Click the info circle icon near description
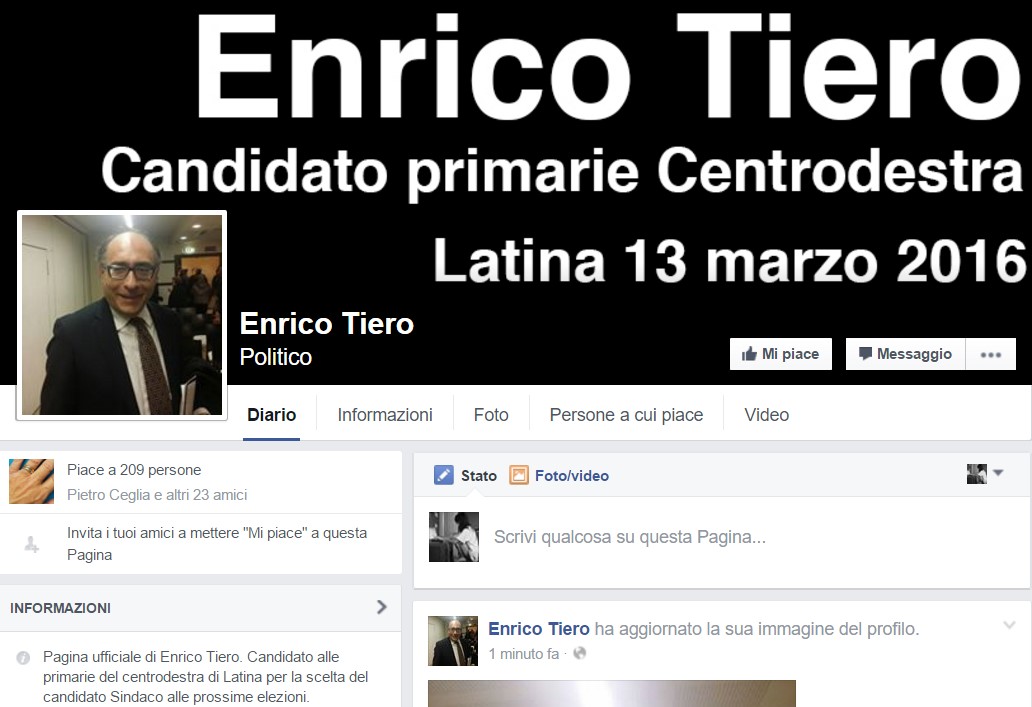Screen dimensions: 1032x707 (x=23, y=658)
